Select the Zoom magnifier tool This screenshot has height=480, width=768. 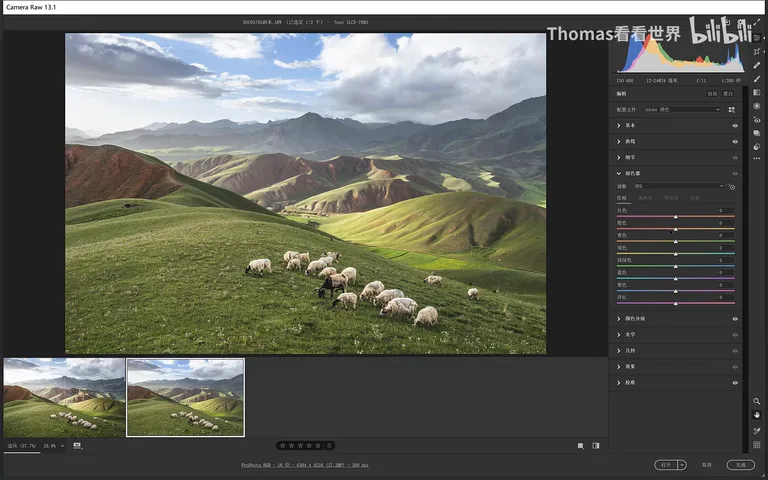tap(757, 401)
